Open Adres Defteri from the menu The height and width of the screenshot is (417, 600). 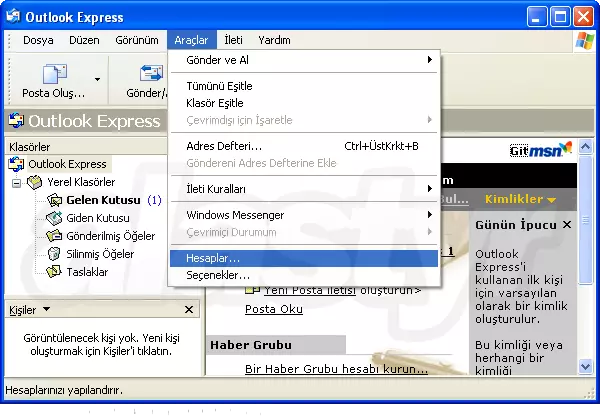[x=304, y=146]
